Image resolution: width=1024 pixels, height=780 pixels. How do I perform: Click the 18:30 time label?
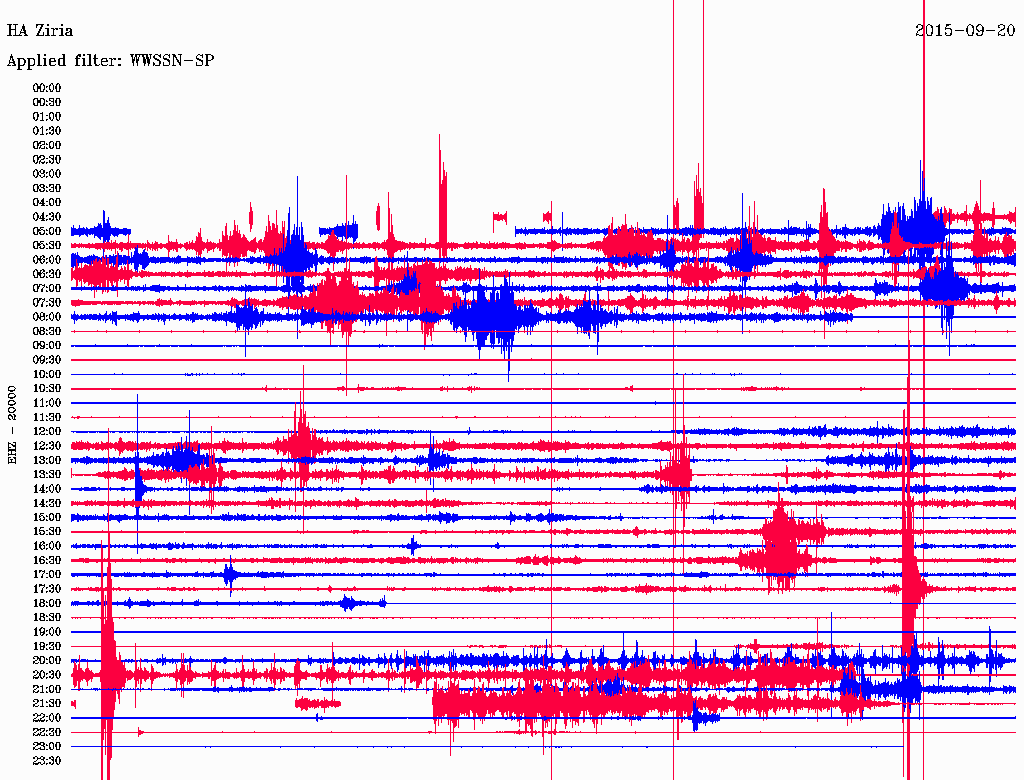(x=47, y=618)
